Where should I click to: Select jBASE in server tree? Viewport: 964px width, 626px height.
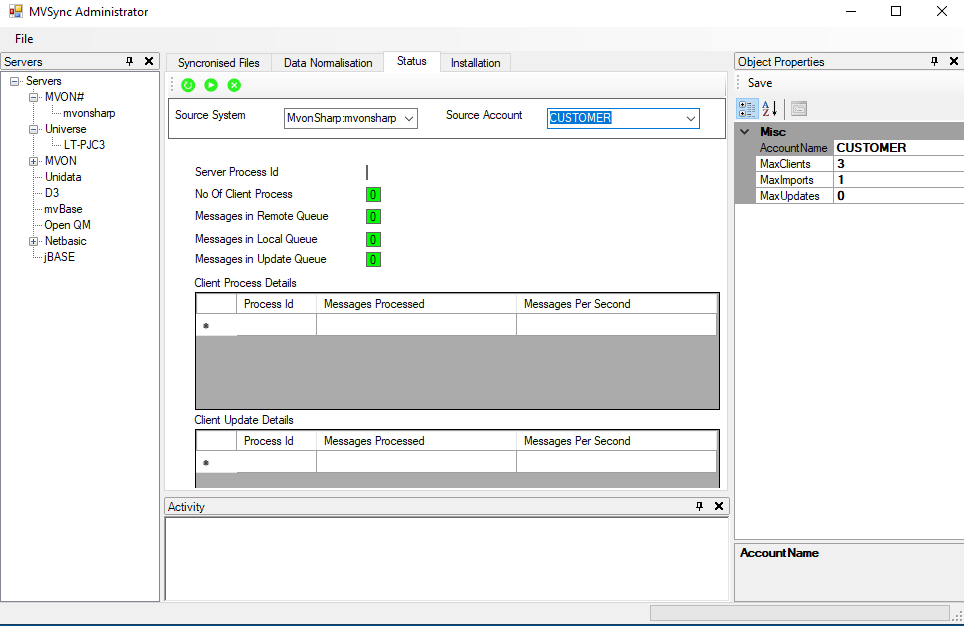point(59,257)
